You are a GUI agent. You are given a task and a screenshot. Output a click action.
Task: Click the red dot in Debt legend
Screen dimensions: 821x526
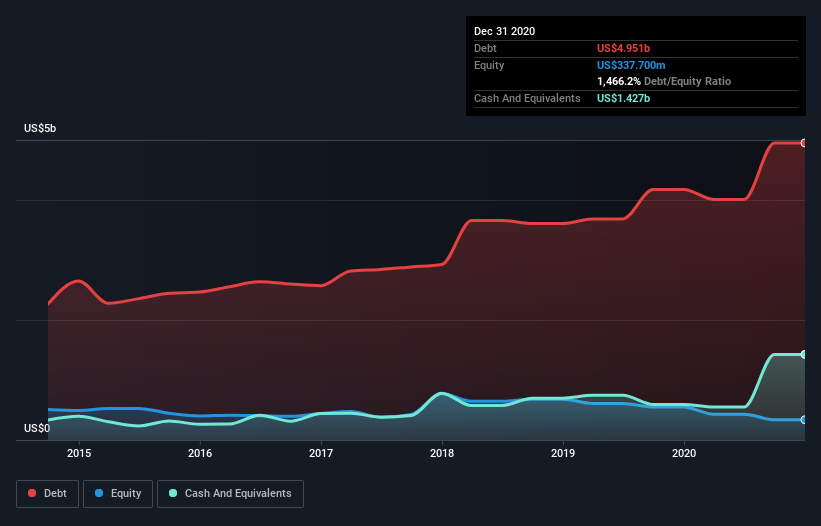click(x=32, y=493)
